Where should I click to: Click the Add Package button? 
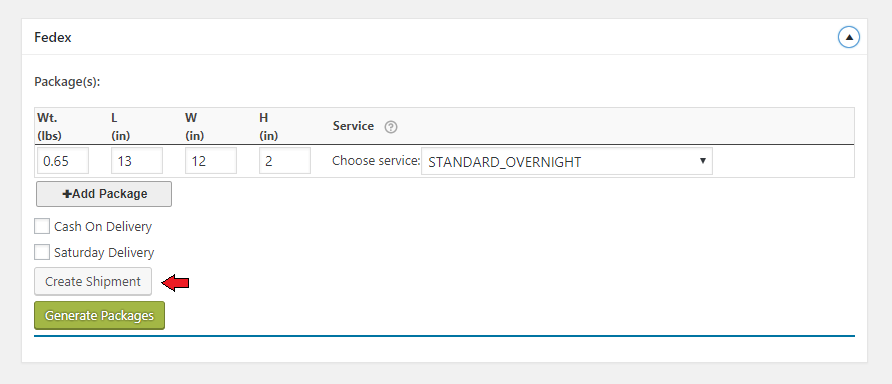[x=104, y=194]
